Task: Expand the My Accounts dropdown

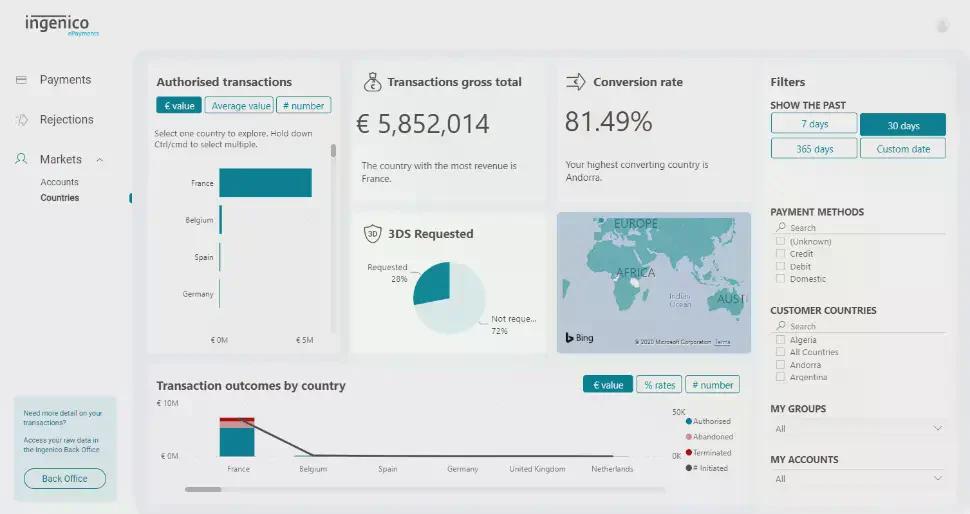Action: point(858,479)
